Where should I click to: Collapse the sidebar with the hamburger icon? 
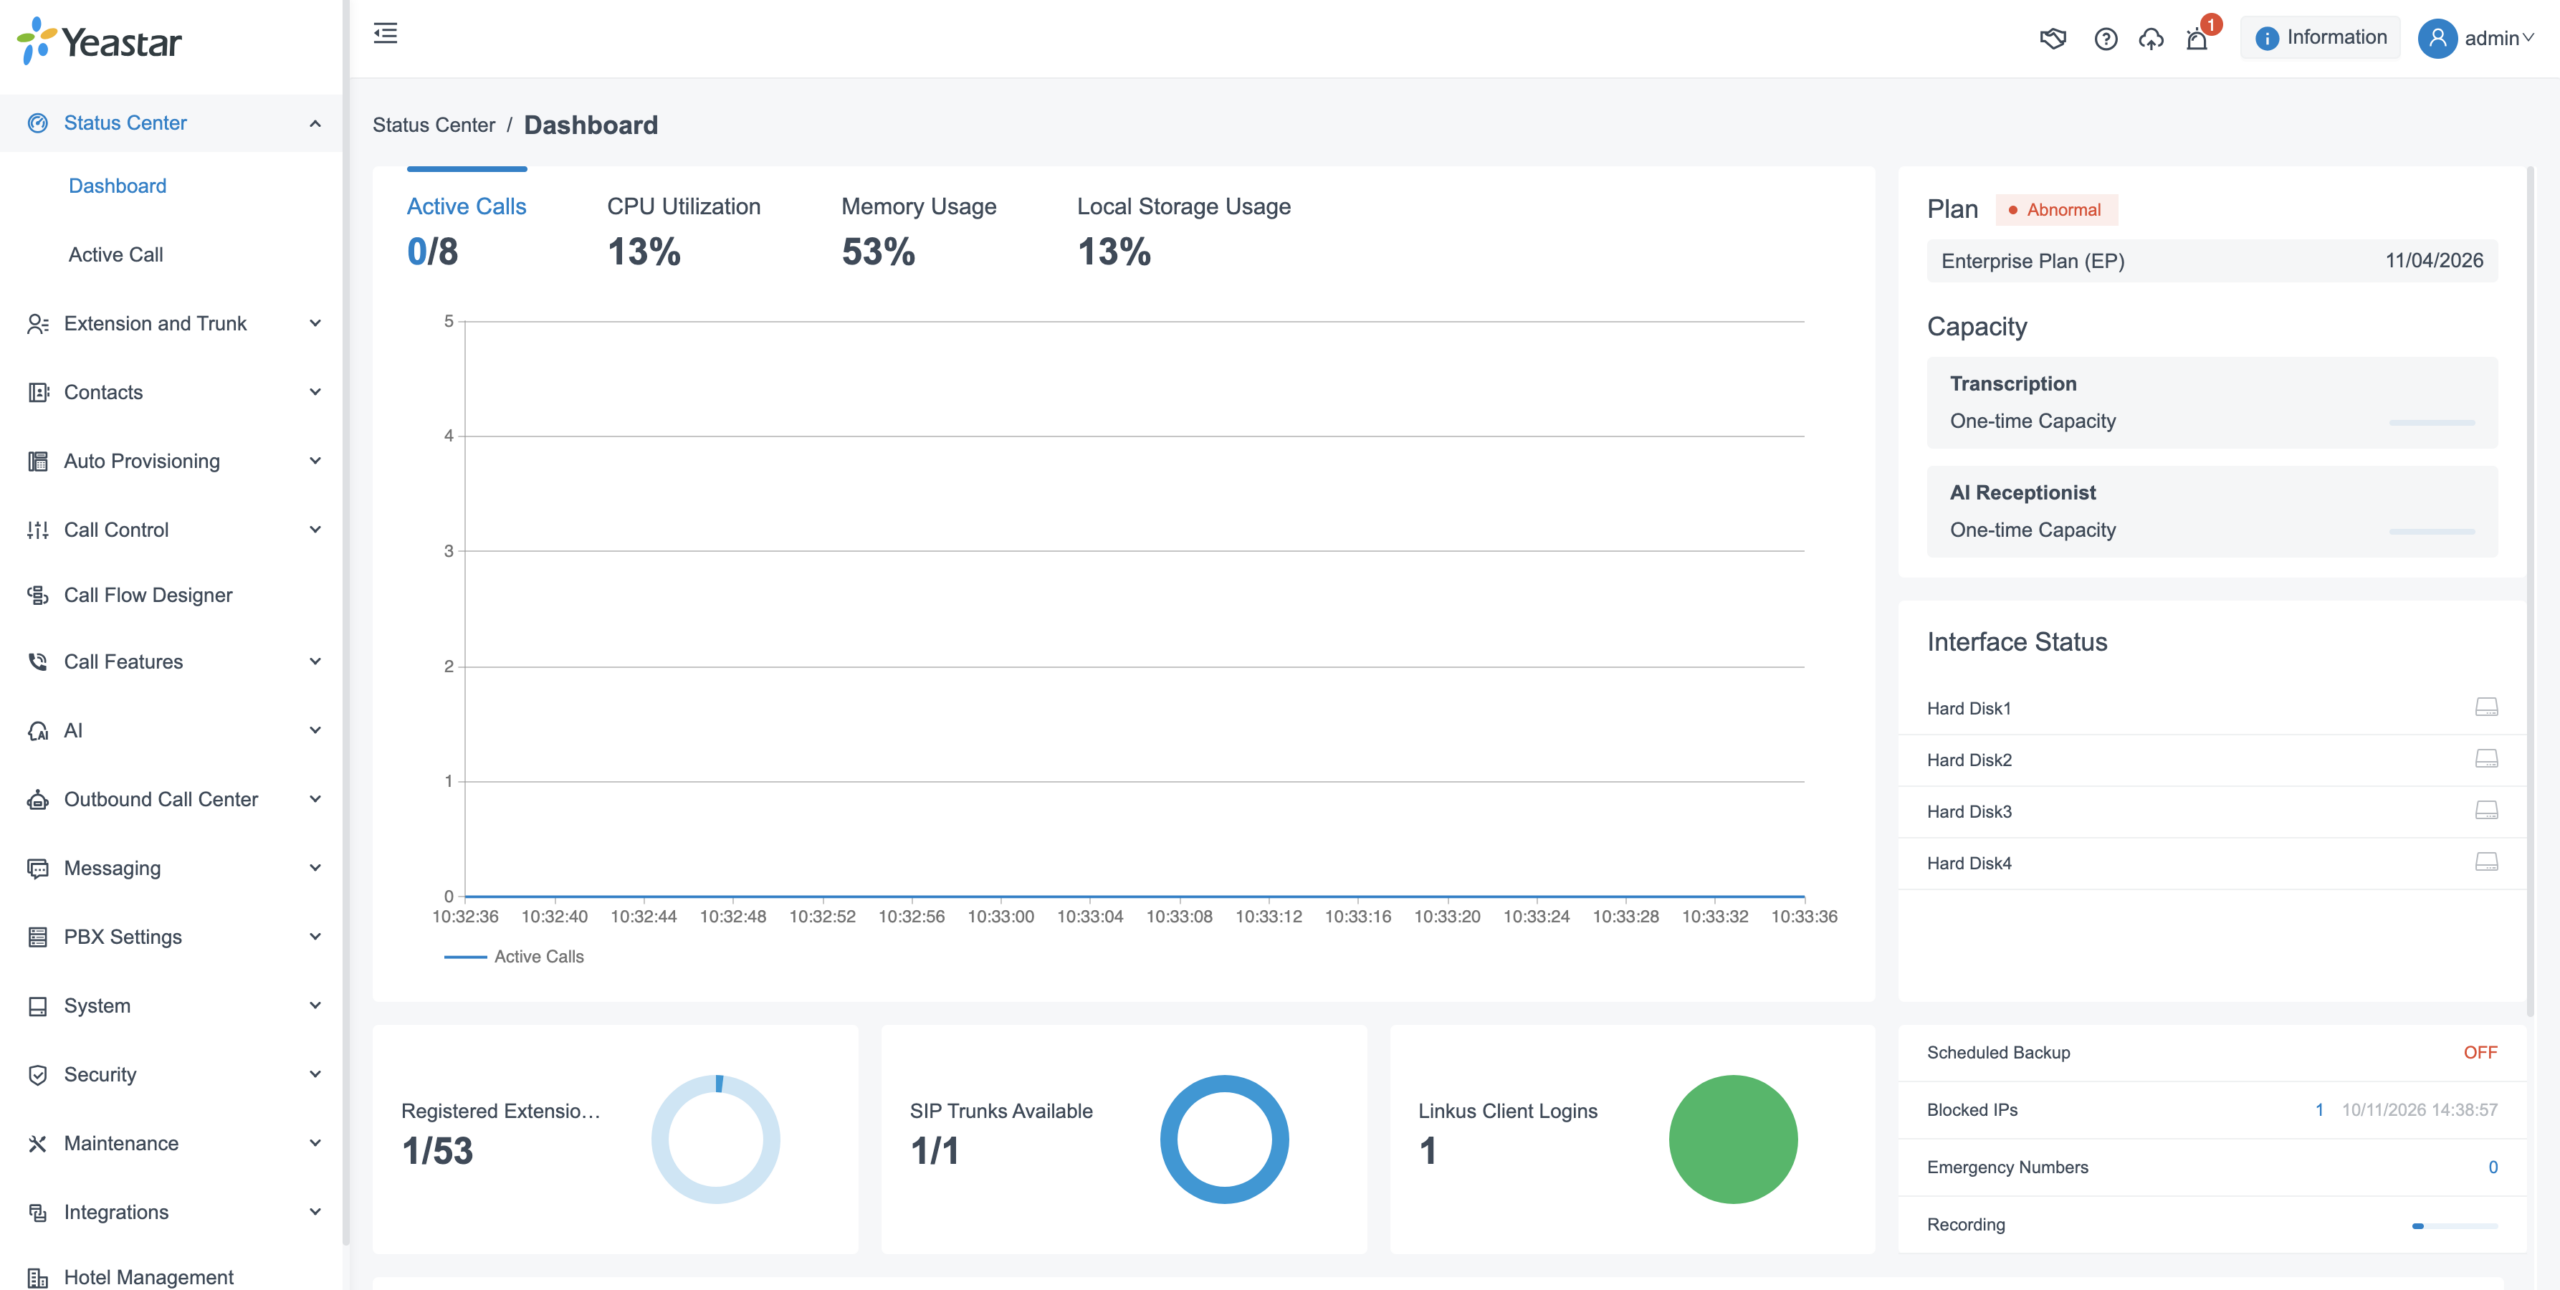click(385, 34)
